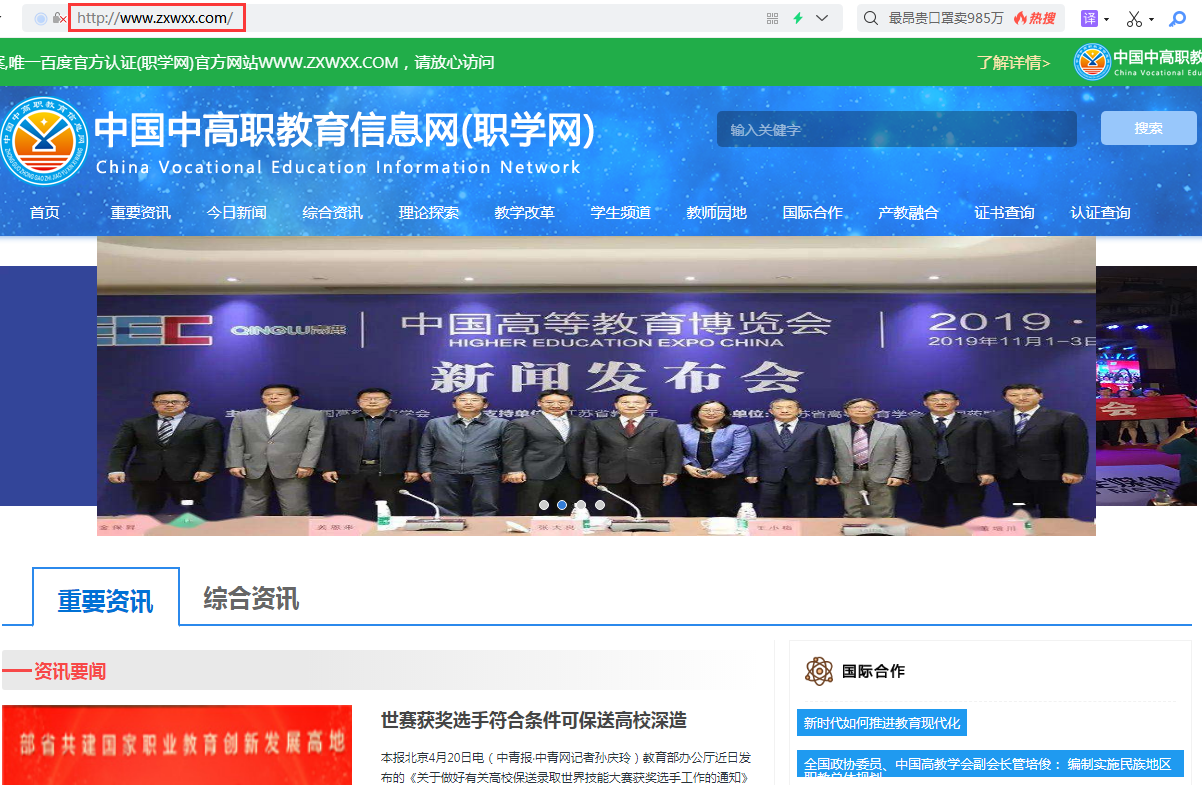
Task: Click the logo in the green top banner
Action: [1092, 62]
